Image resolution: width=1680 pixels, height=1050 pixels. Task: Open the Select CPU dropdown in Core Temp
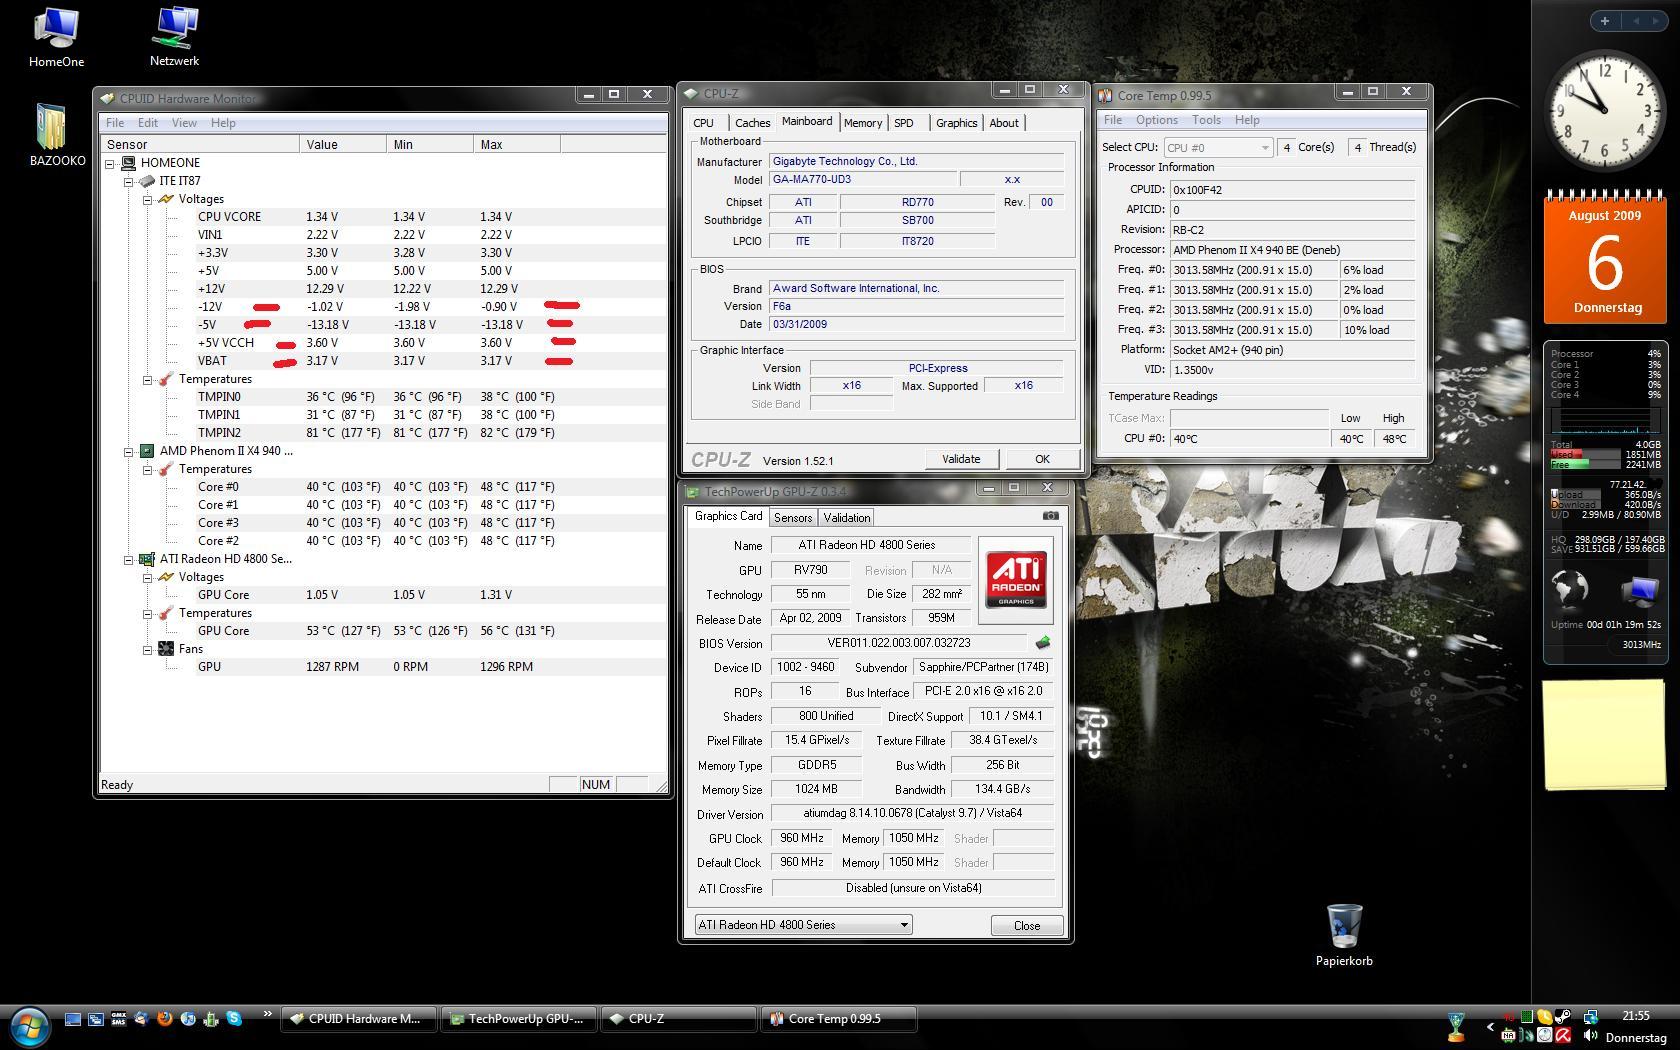pyautogui.click(x=1217, y=147)
